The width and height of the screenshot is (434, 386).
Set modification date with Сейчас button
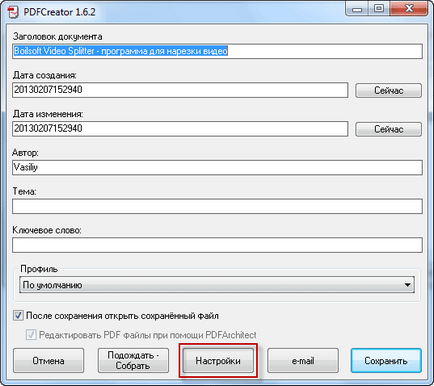click(388, 129)
